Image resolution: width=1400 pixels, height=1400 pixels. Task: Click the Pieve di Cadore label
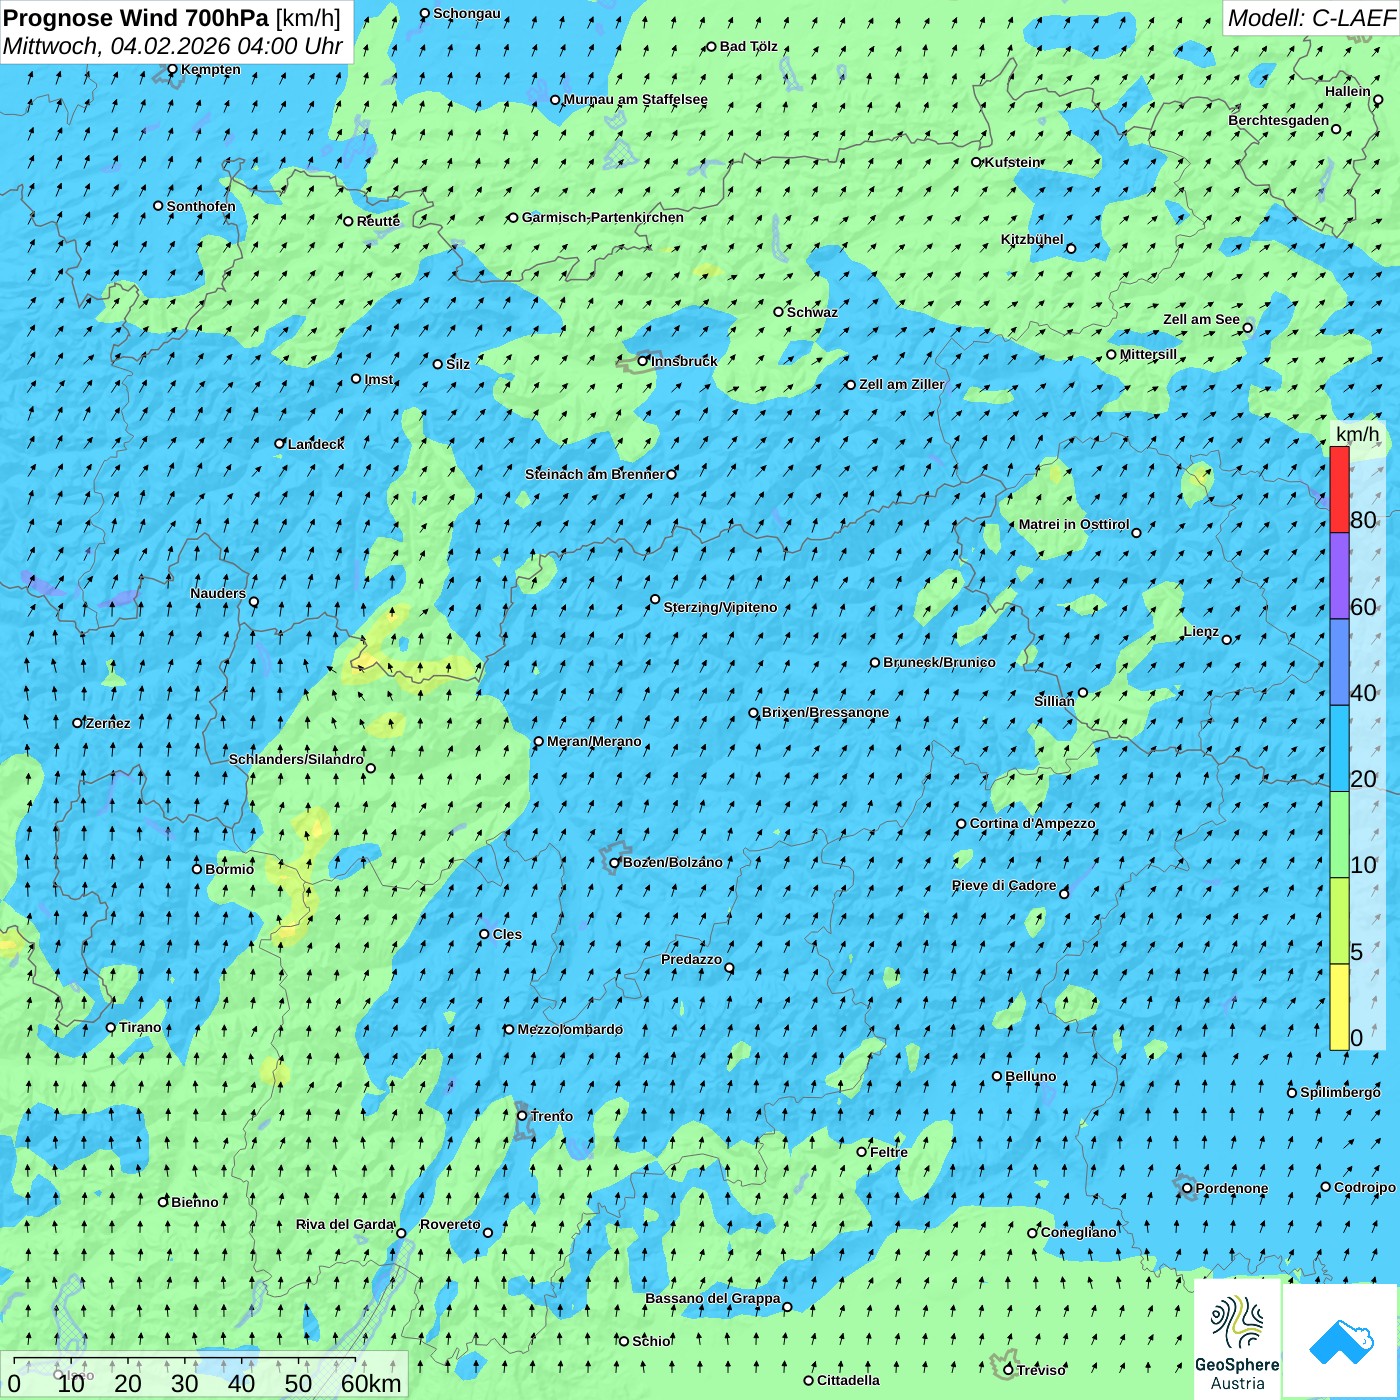tap(1004, 885)
